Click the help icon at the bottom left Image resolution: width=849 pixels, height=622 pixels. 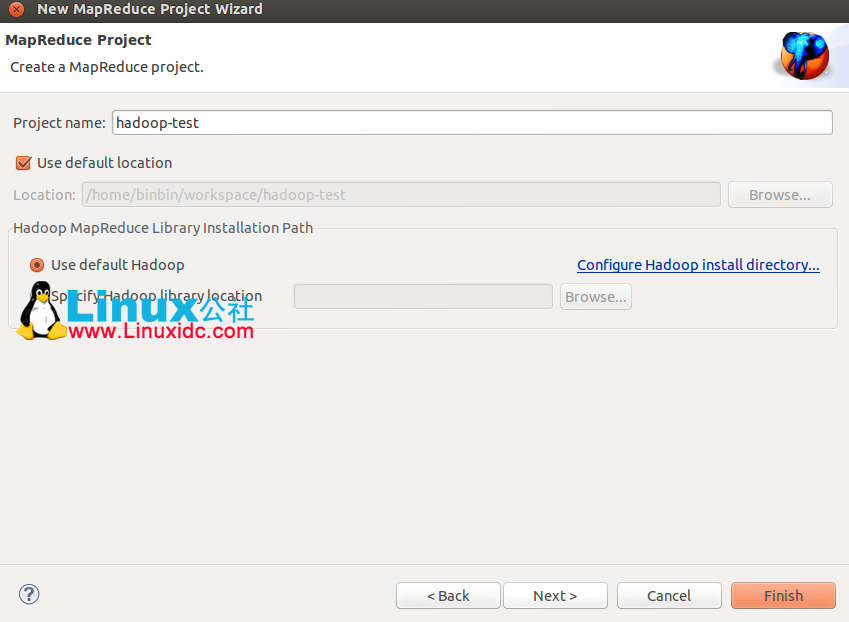(28, 594)
